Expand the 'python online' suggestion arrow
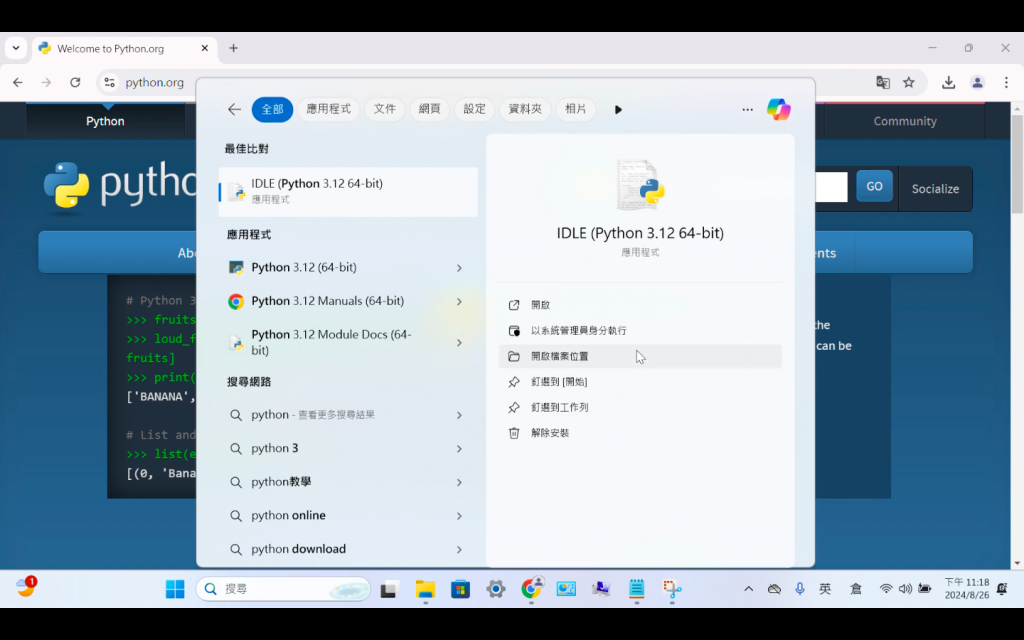The height and width of the screenshot is (640, 1024). click(459, 516)
